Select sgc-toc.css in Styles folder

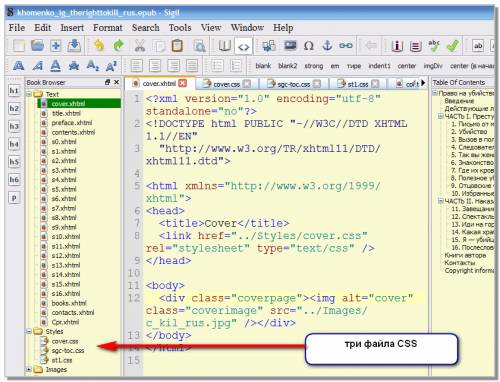tap(68, 351)
